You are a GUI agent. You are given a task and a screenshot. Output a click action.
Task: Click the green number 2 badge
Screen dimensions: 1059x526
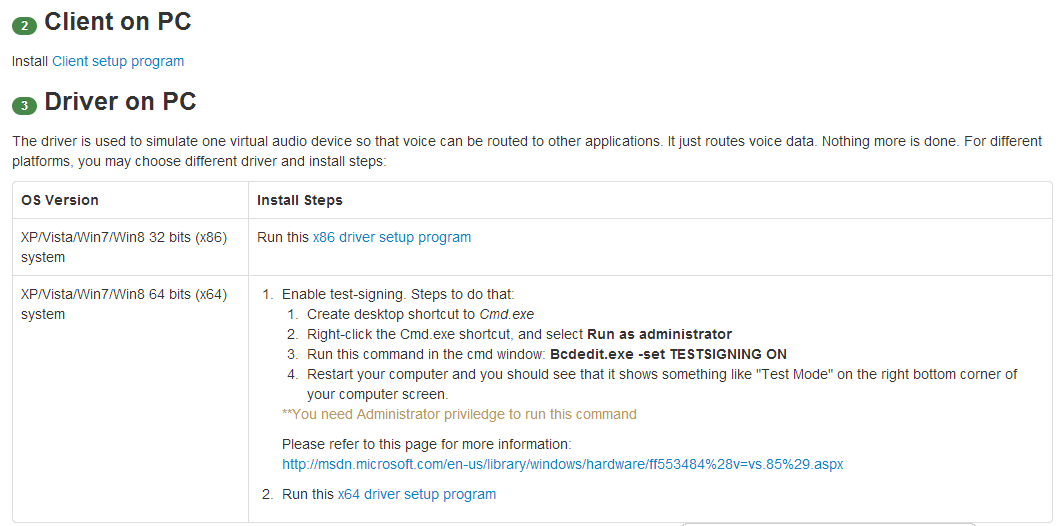pyautogui.click(x=24, y=26)
